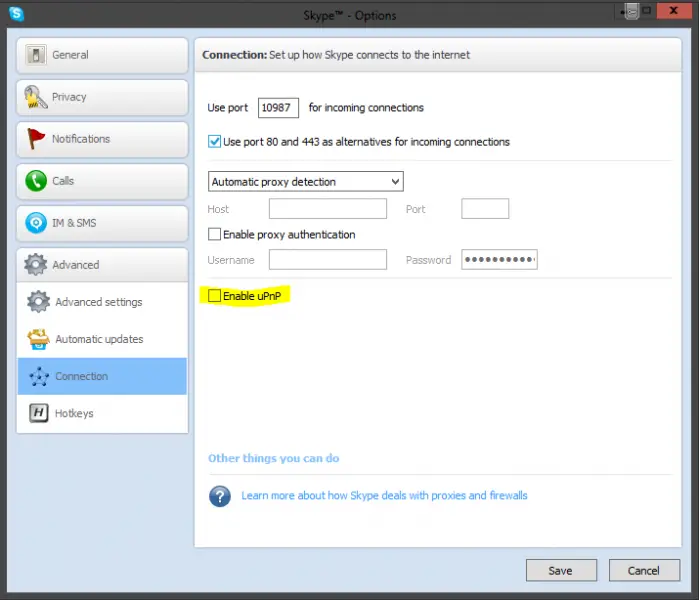Viewport: 699px width, 600px height.
Task: Click the proxy Username field
Action: tap(328, 259)
